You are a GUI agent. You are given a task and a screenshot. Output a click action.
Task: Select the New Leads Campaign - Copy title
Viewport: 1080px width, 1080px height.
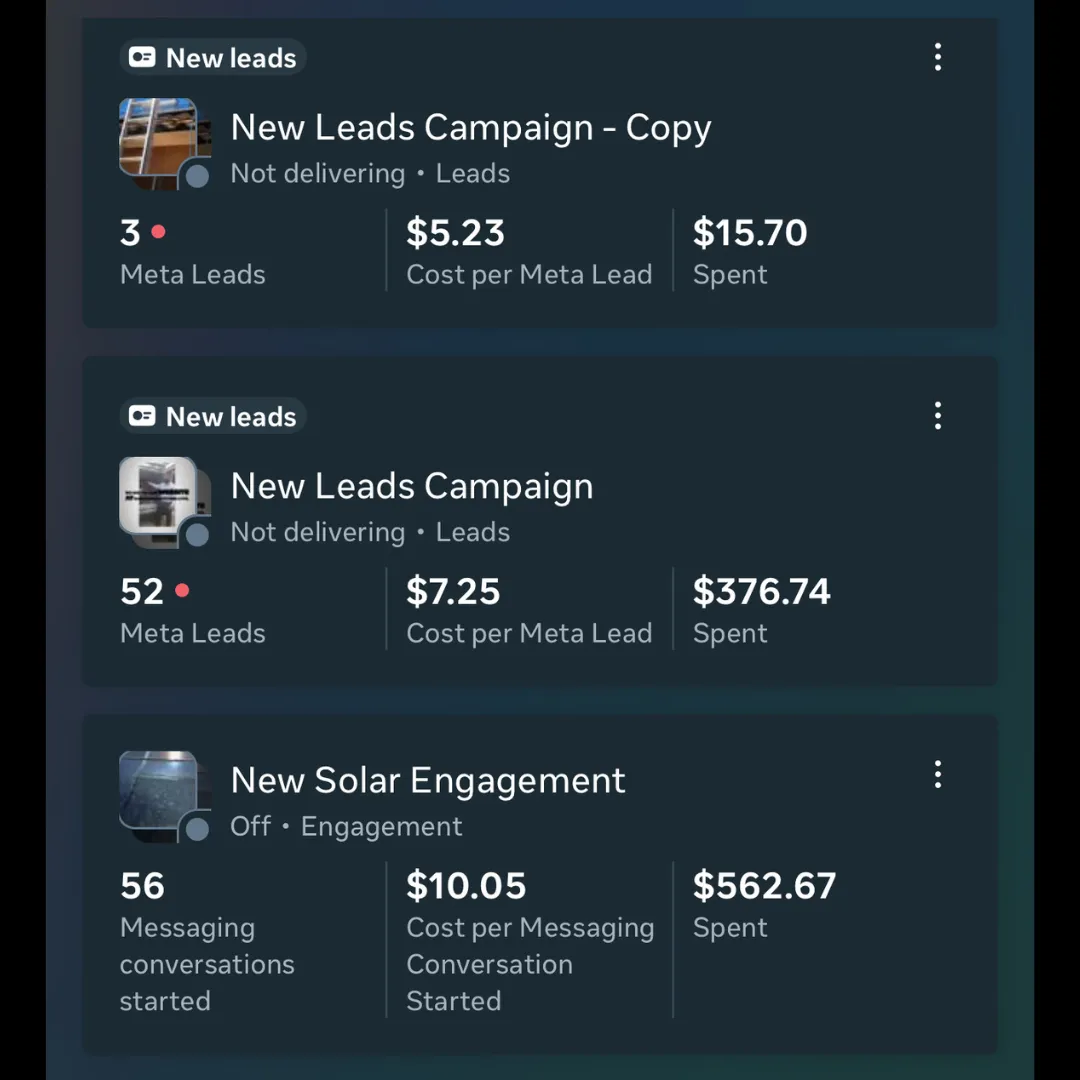pos(471,128)
